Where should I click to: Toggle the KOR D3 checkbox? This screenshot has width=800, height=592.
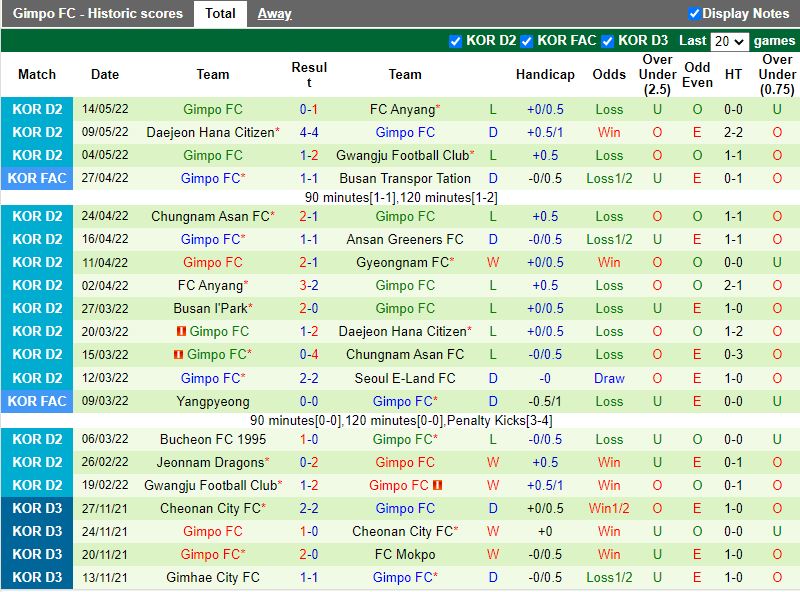coord(607,41)
